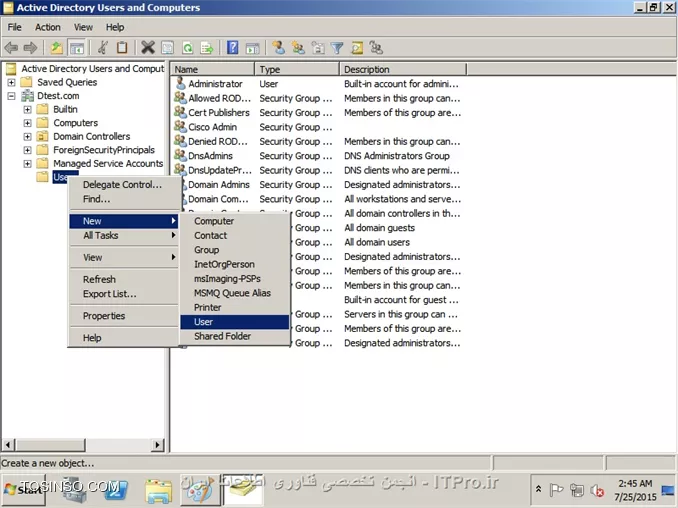Click Refresh in the context menu

[x=124, y=279]
